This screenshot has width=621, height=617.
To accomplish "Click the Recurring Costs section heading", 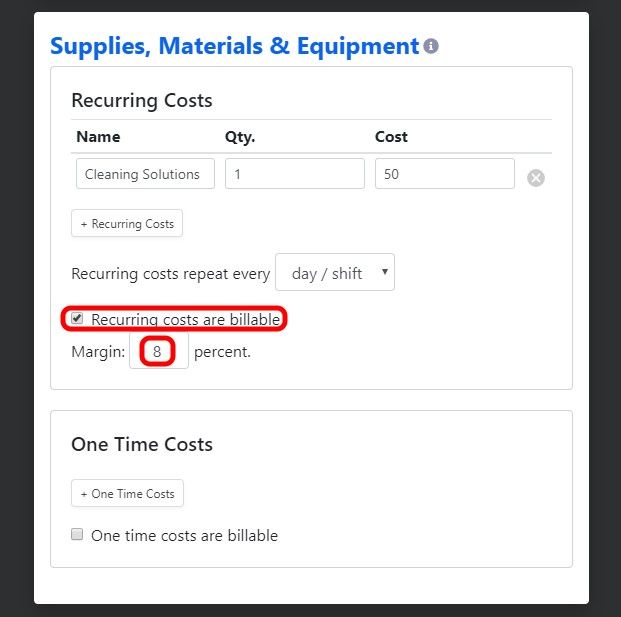I will (142, 101).
